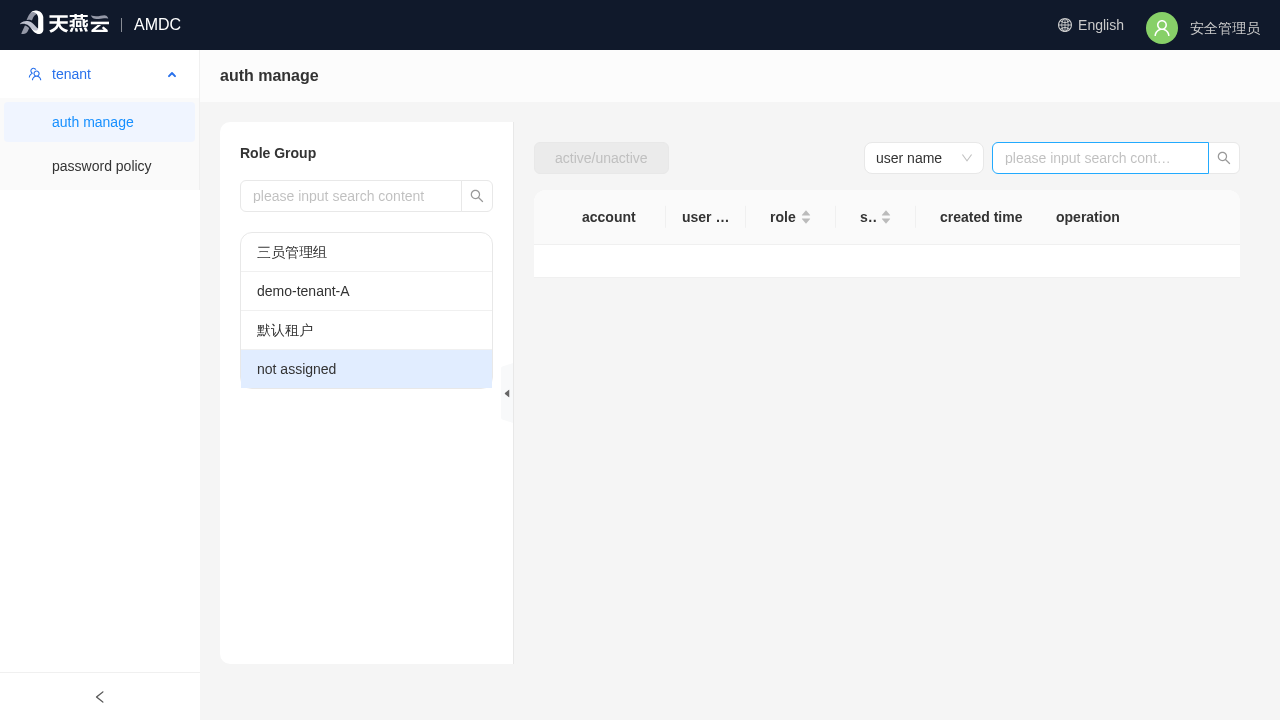Collapse the sidebar with the left arrow
Image resolution: width=1280 pixels, height=720 pixels.
(x=100, y=697)
